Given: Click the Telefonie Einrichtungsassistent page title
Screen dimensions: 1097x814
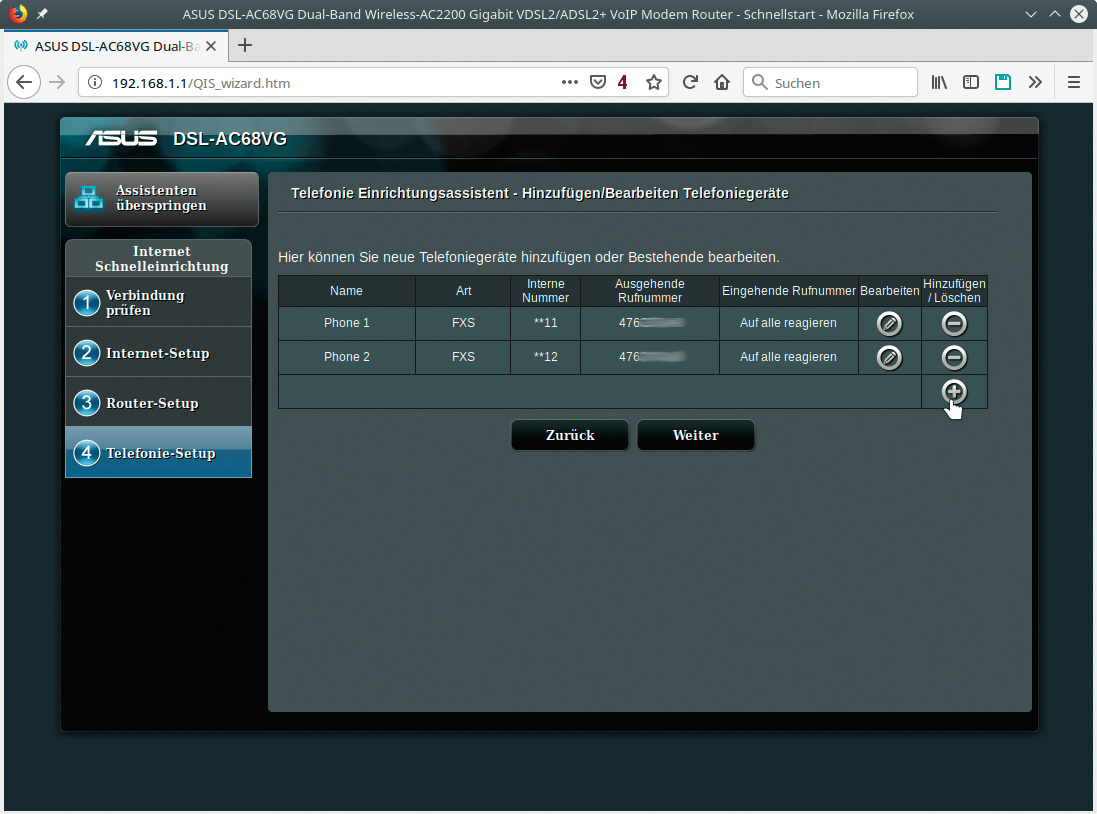Looking at the screenshot, I should point(539,193).
